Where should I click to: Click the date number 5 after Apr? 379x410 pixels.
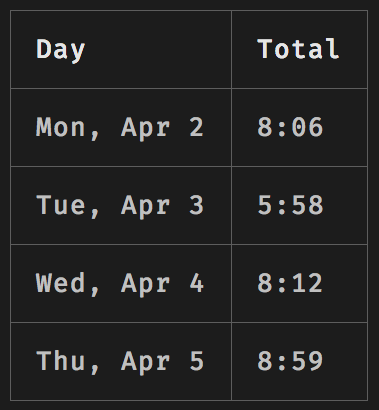point(197,361)
